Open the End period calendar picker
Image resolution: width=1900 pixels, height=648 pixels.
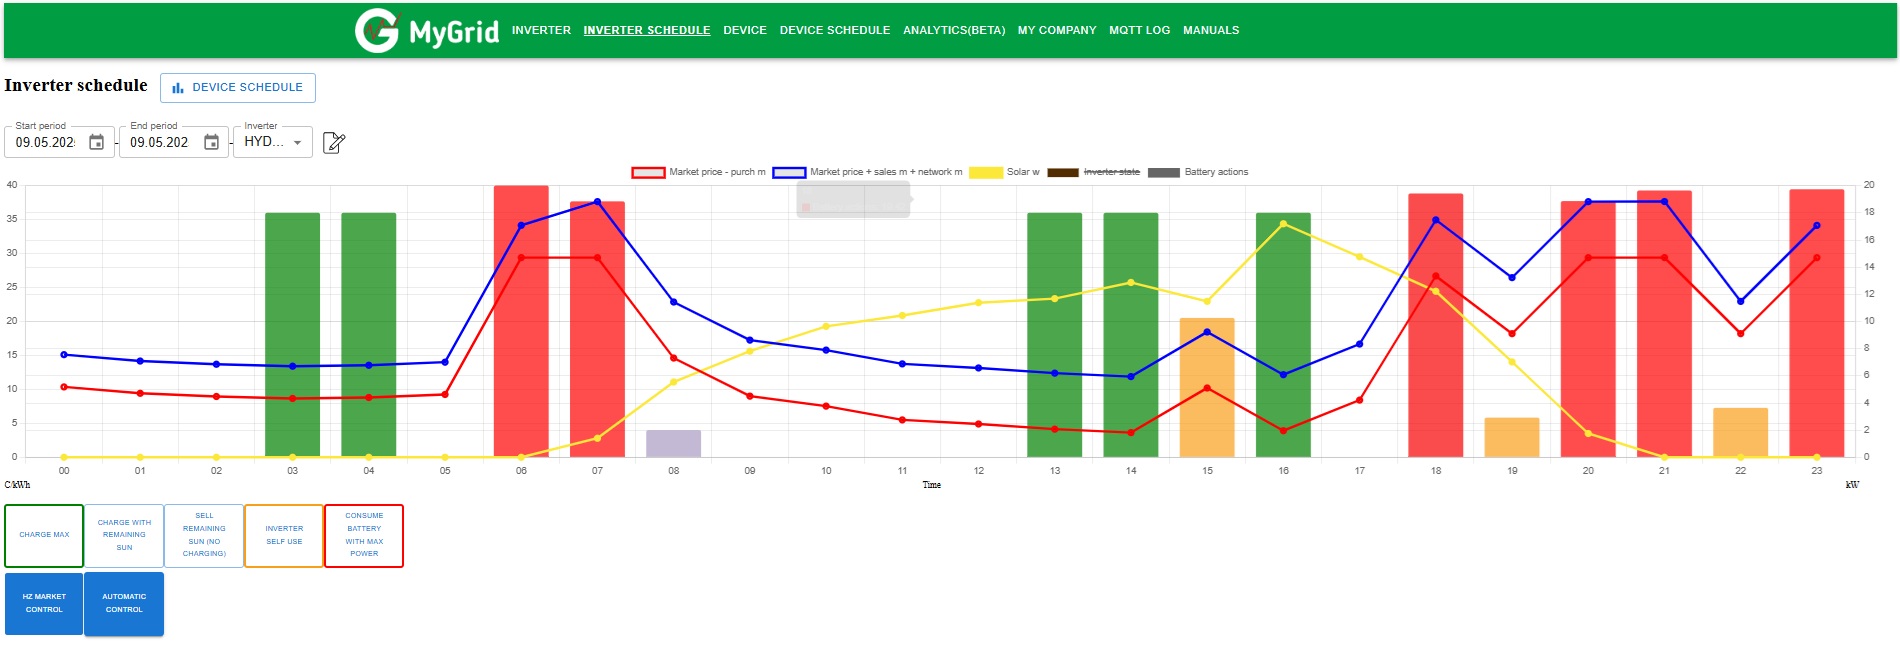pyautogui.click(x=212, y=142)
